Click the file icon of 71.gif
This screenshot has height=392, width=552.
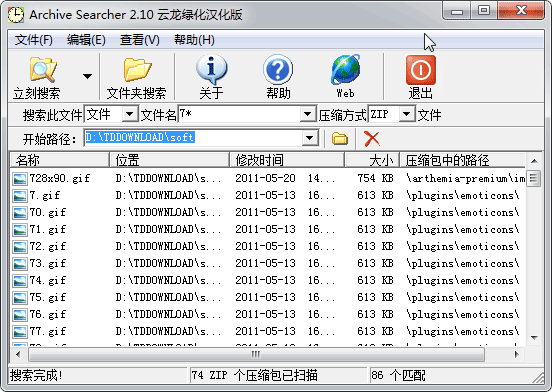(x=19, y=230)
